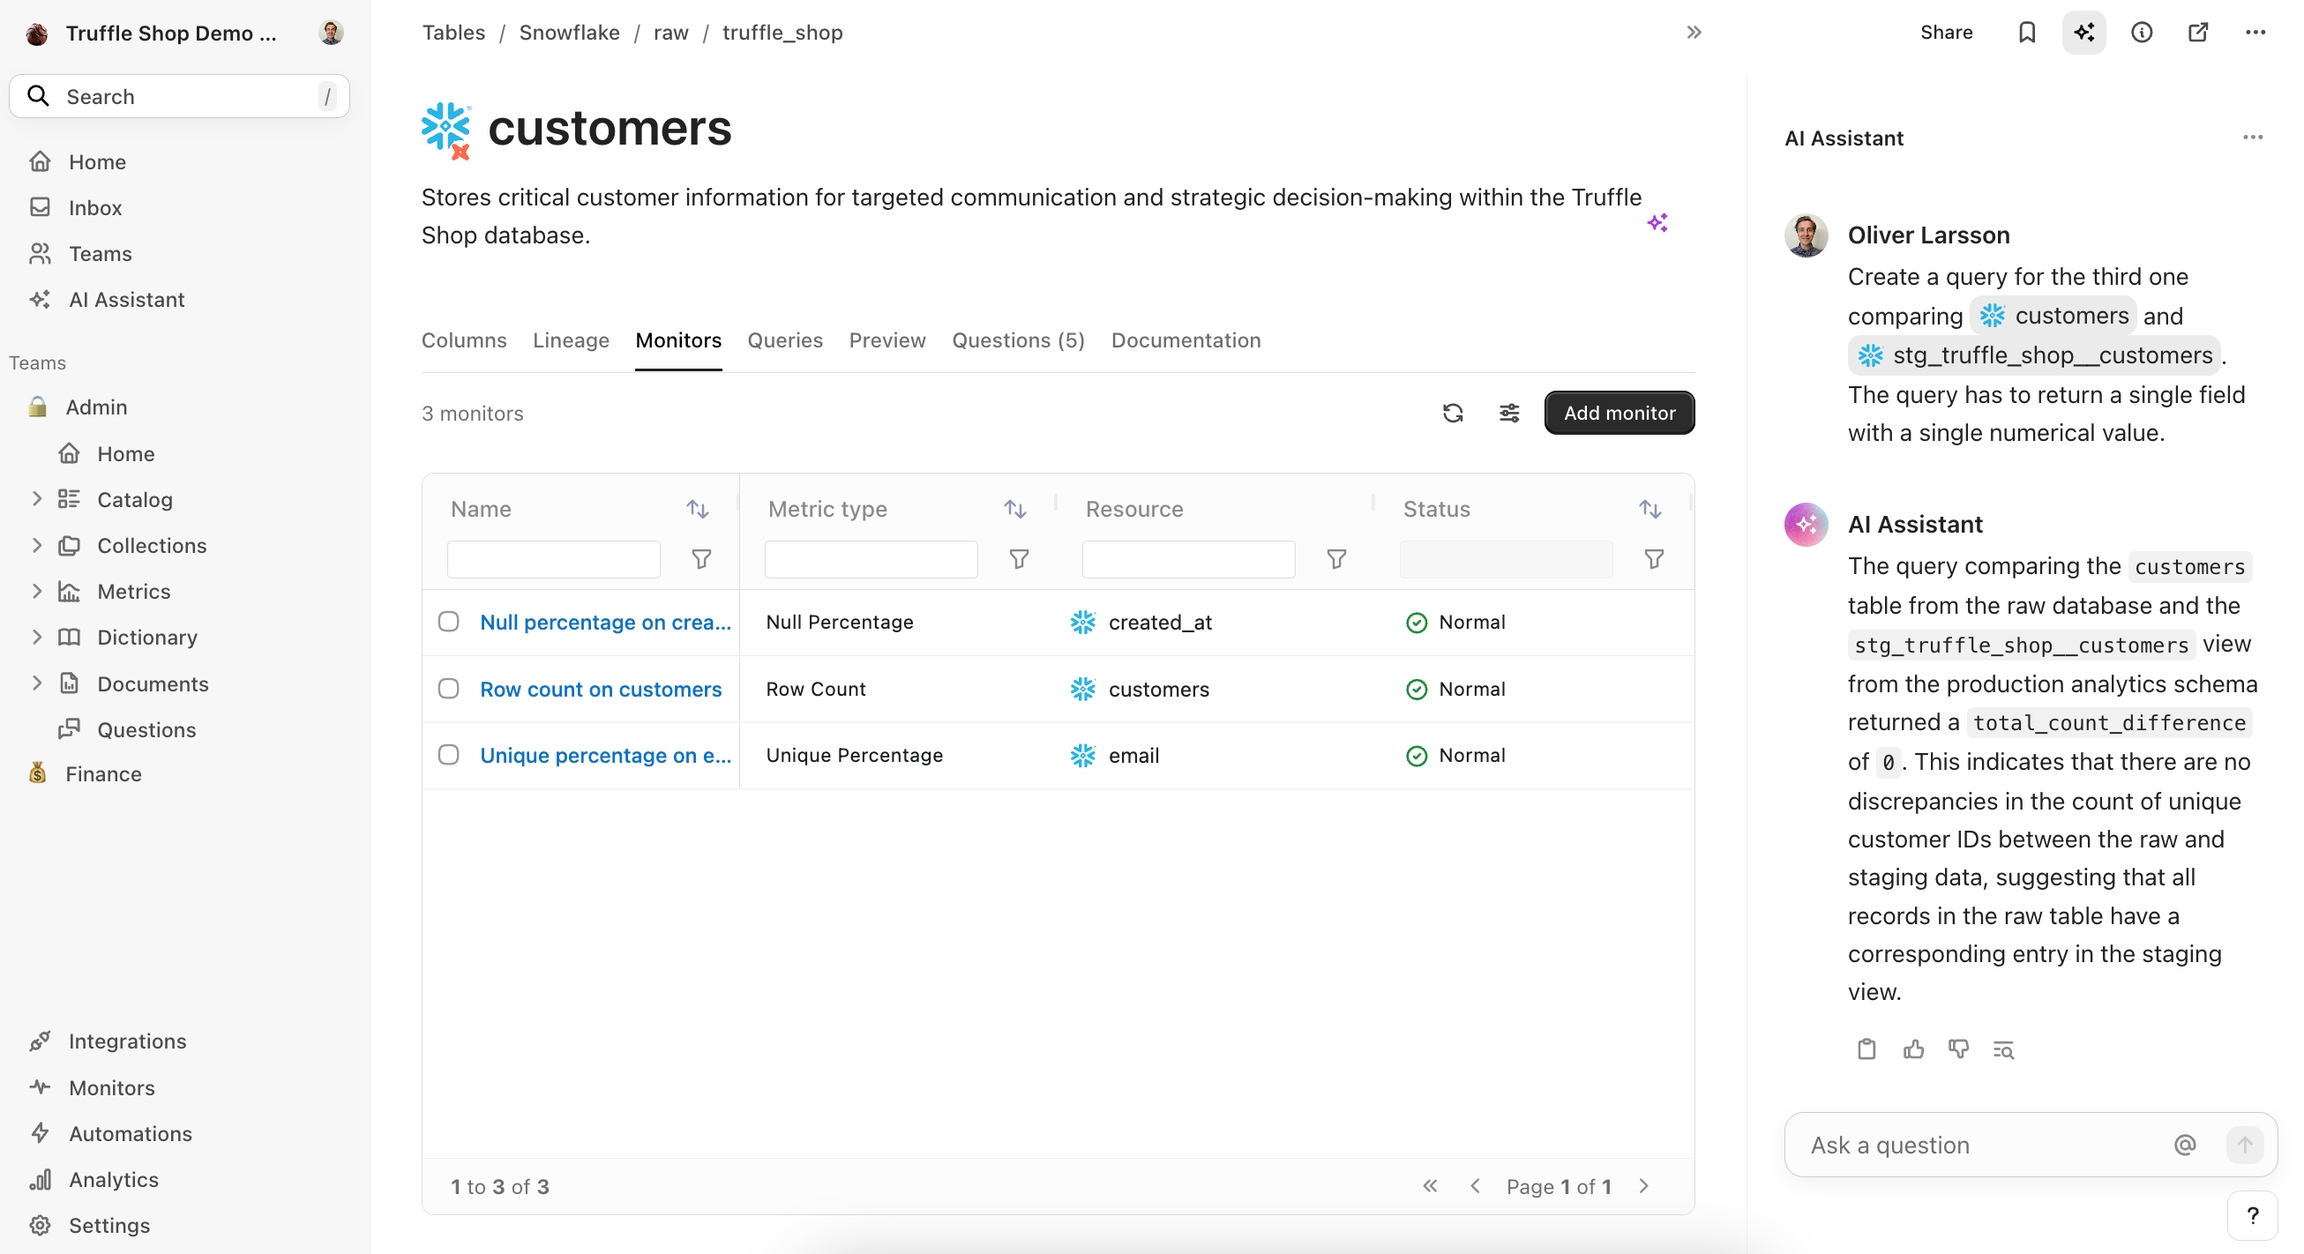2304x1254 pixels.
Task: Open the info icon in top bar
Action: 2141,33
